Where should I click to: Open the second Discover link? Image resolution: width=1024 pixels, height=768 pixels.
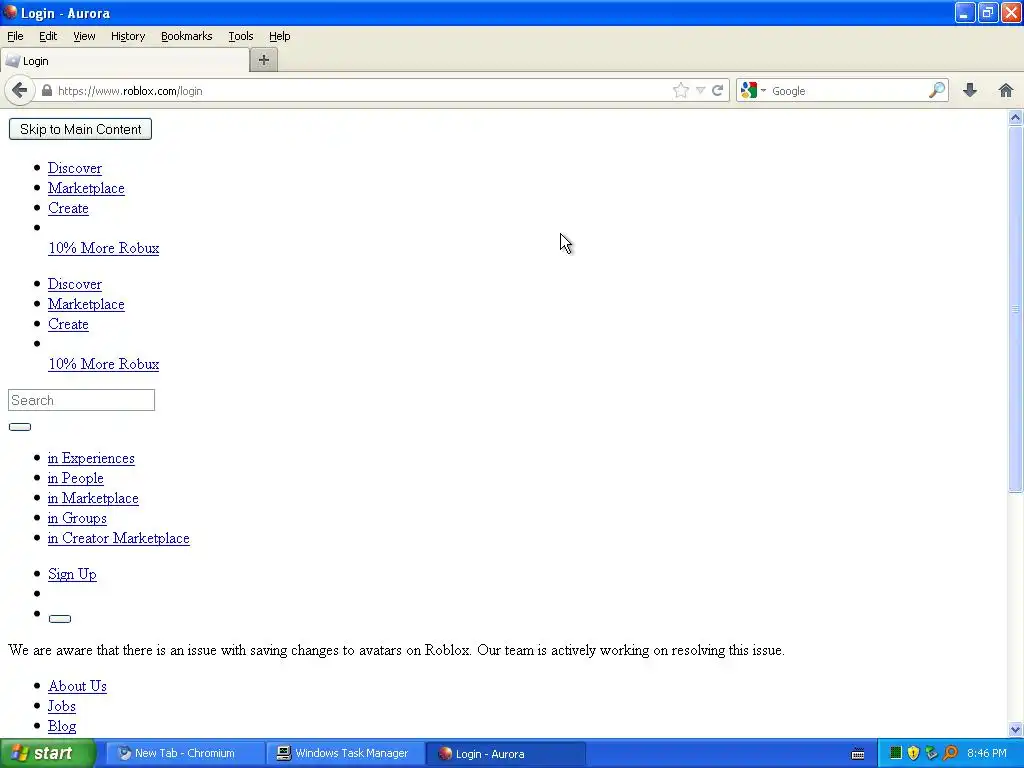[x=75, y=284]
